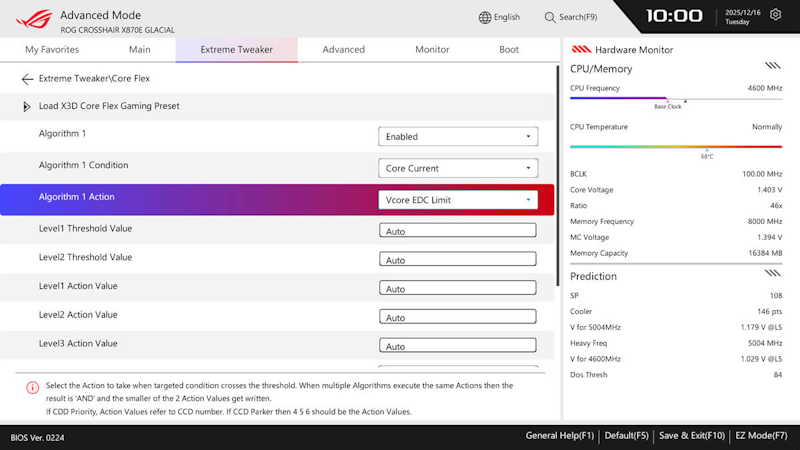The height and width of the screenshot is (450, 800).
Task: Switch to Main tab
Action: 139,49
